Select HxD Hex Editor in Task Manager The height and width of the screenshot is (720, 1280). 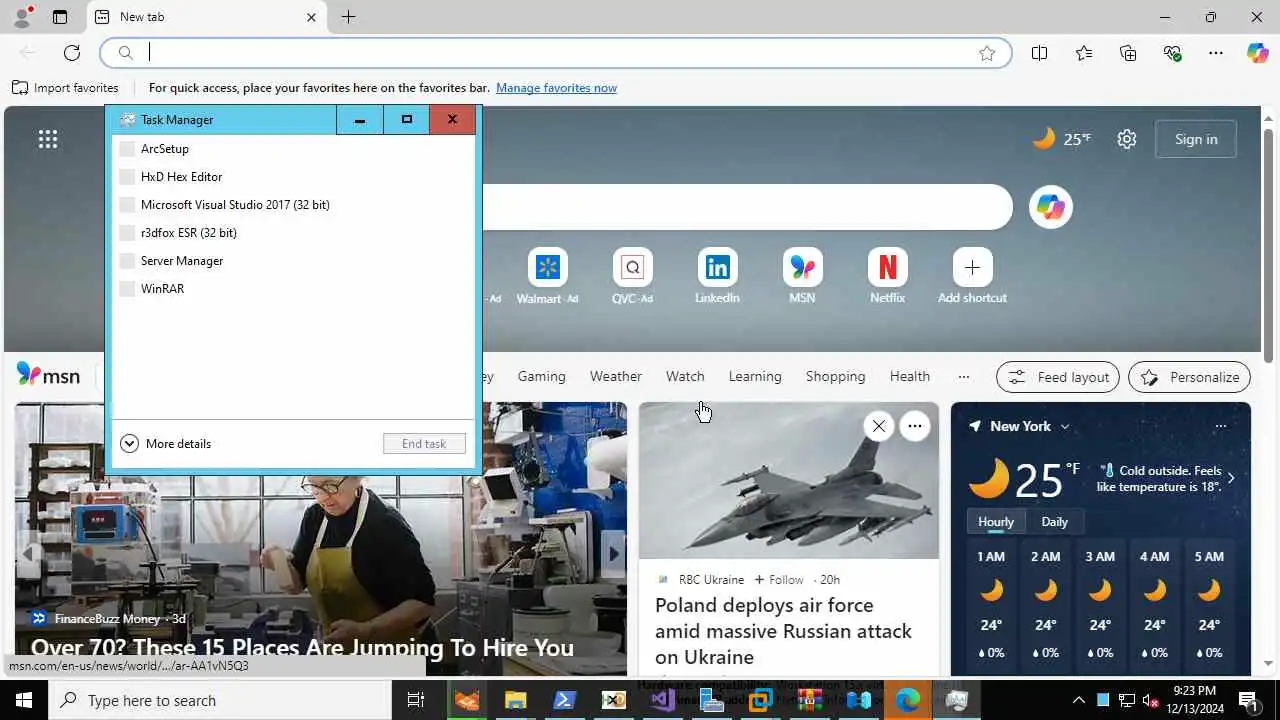(x=293, y=177)
